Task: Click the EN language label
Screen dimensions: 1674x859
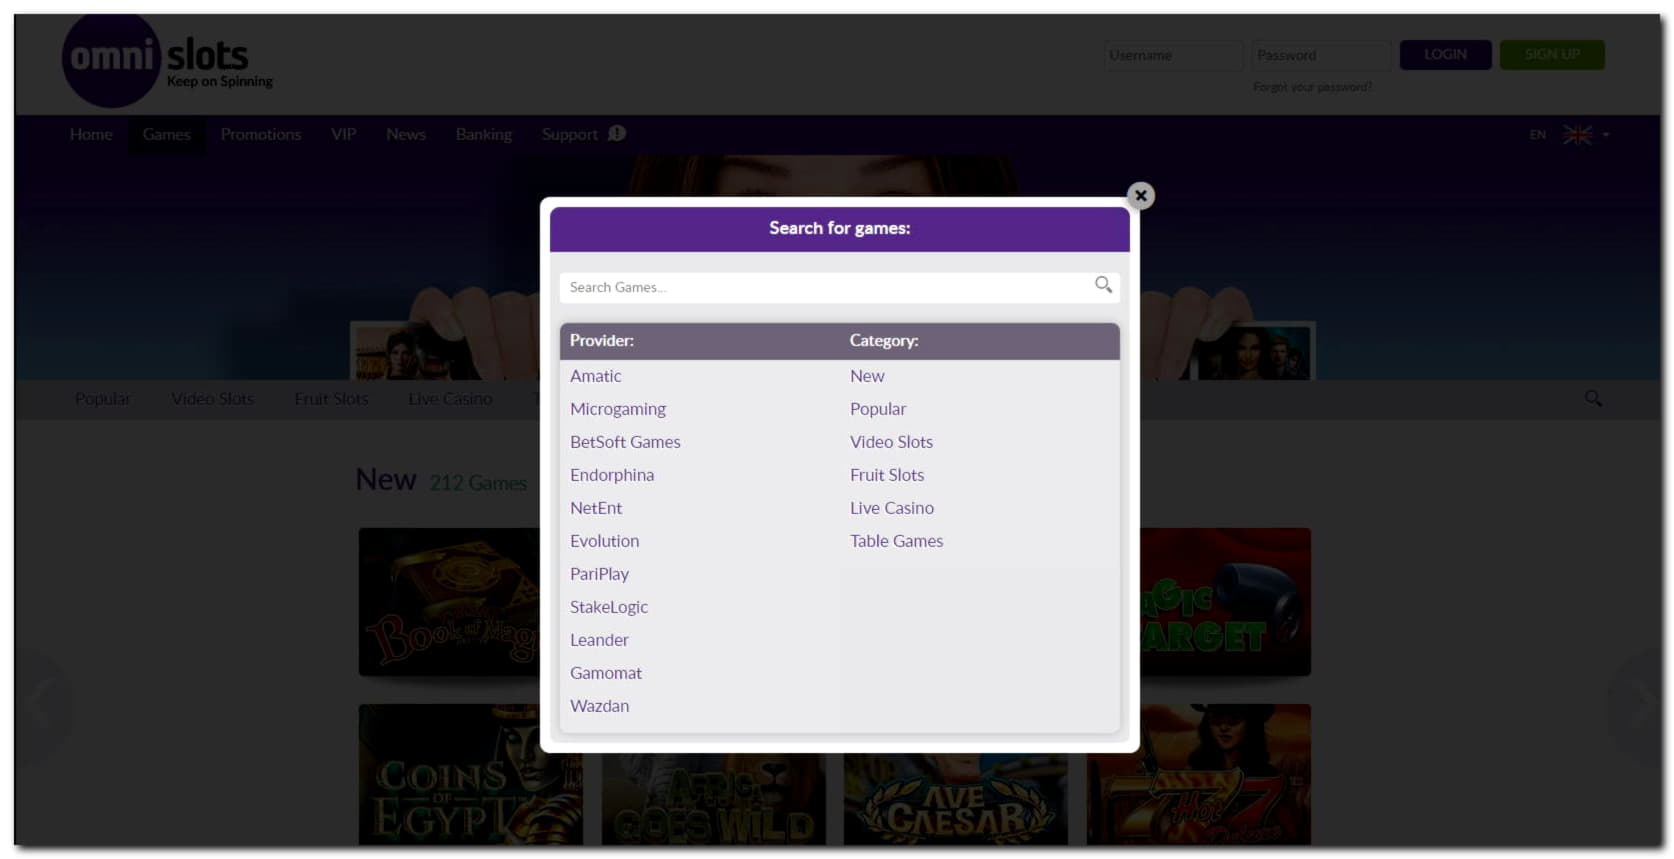Action: click(1538, 134)
